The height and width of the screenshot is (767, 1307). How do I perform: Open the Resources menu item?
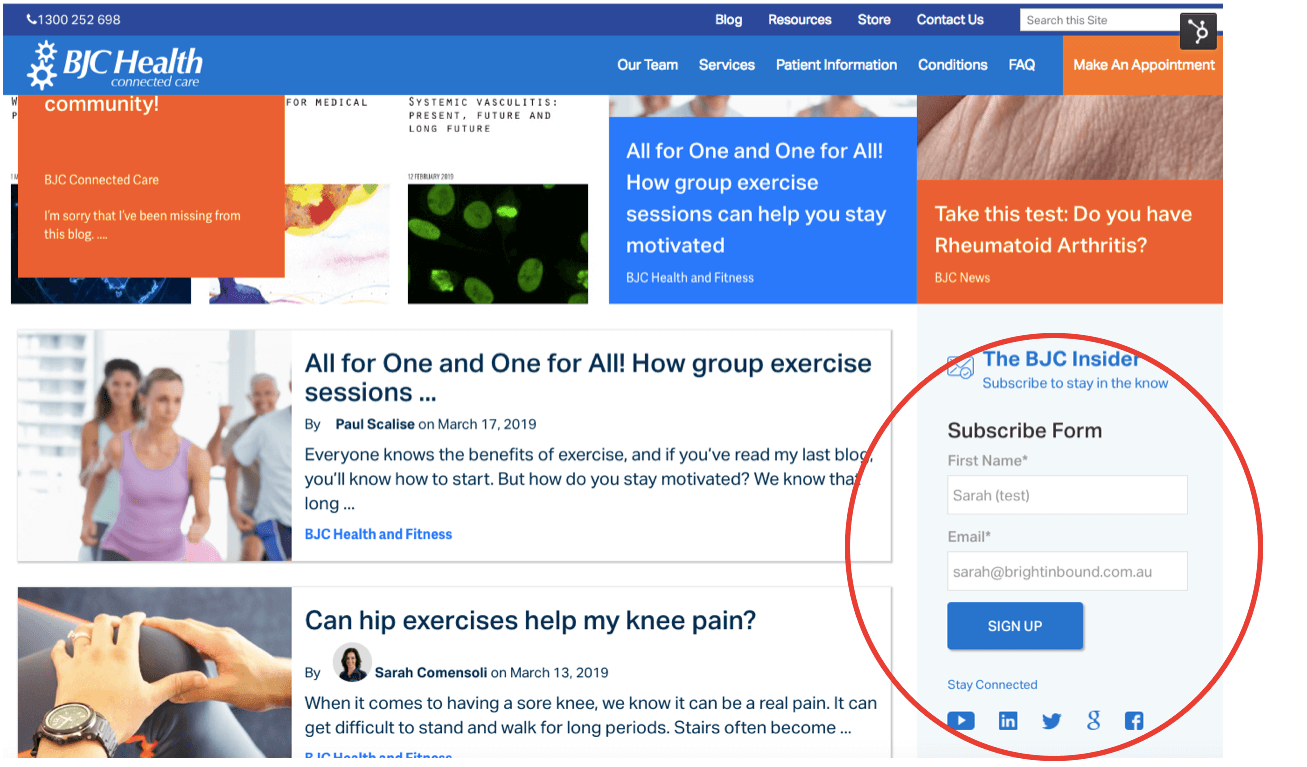tap(800, 19)
